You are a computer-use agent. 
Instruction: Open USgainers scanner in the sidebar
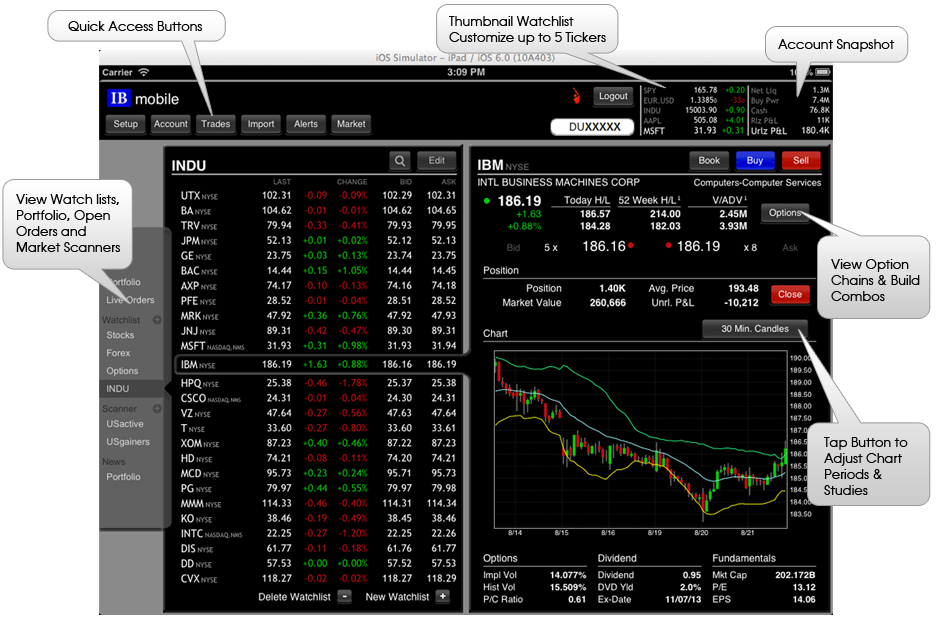point(128,442)
